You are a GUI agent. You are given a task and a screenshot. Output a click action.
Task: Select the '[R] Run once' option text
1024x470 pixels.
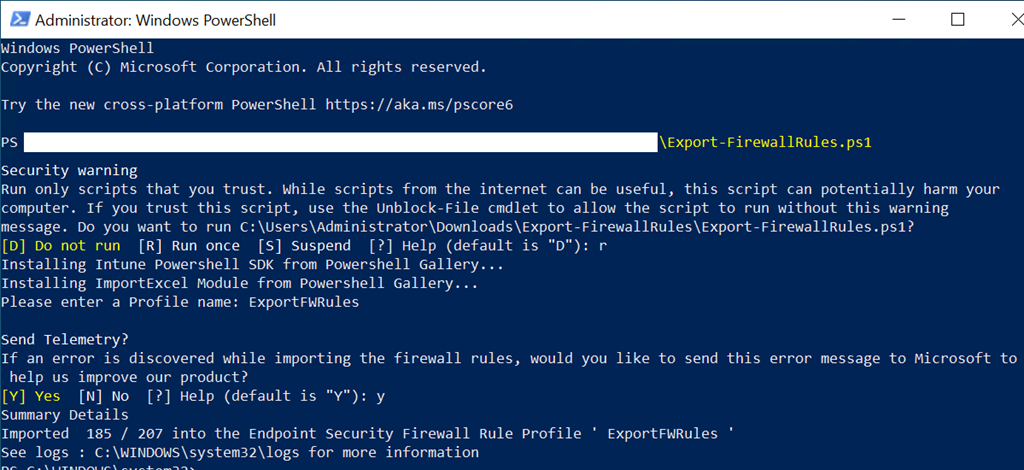[189, 246]
